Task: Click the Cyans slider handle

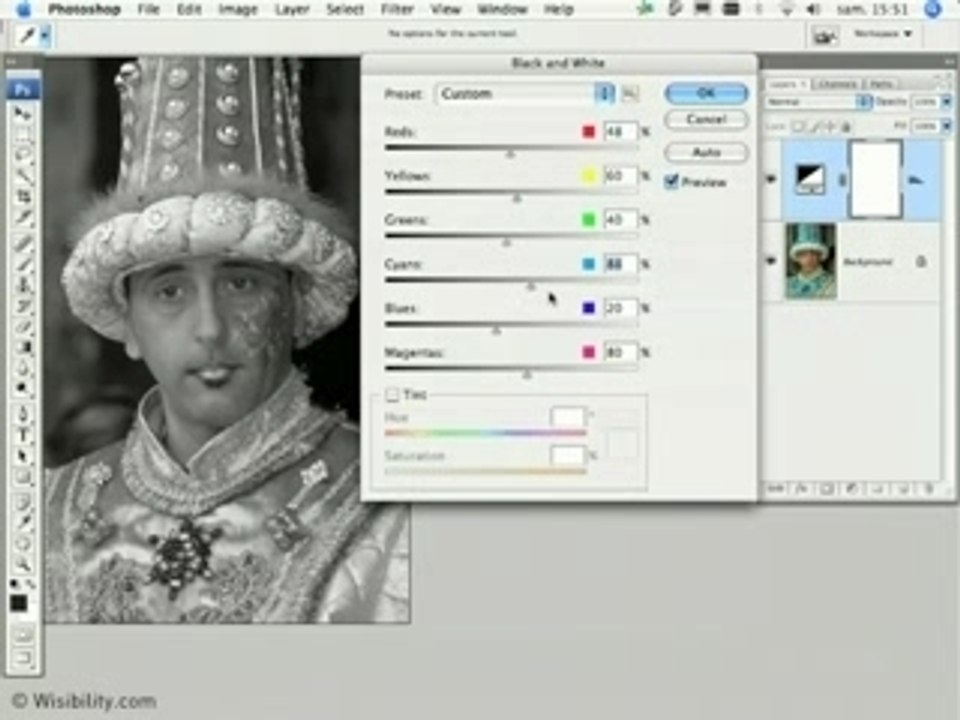Action: coord(531,286)
